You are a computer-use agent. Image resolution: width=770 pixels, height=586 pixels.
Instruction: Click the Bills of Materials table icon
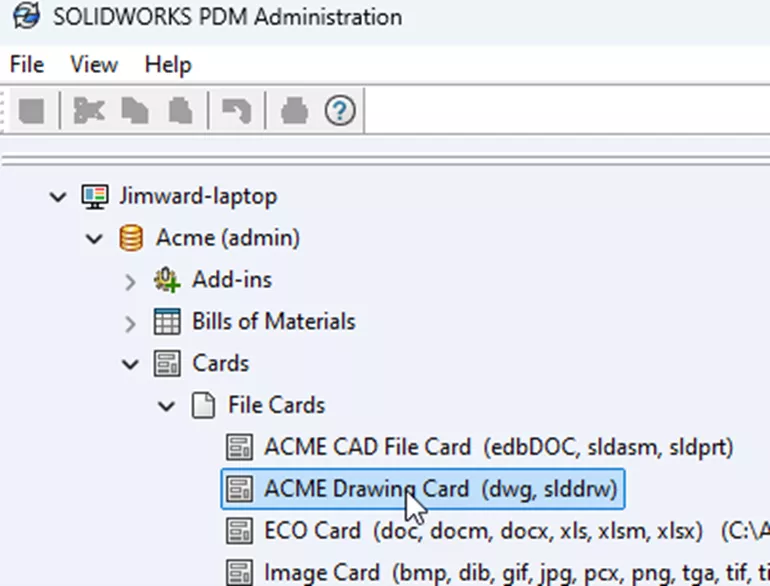[167, 322]
